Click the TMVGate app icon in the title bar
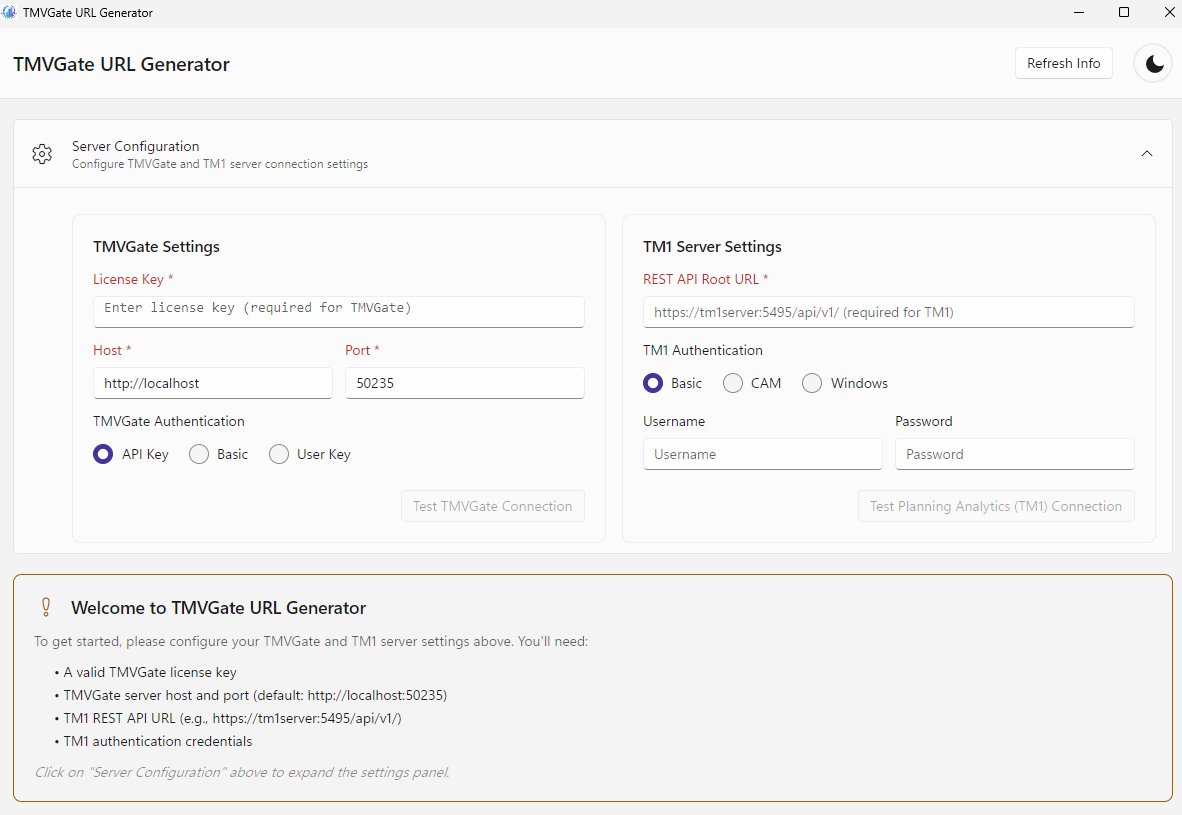 (9, 12)
